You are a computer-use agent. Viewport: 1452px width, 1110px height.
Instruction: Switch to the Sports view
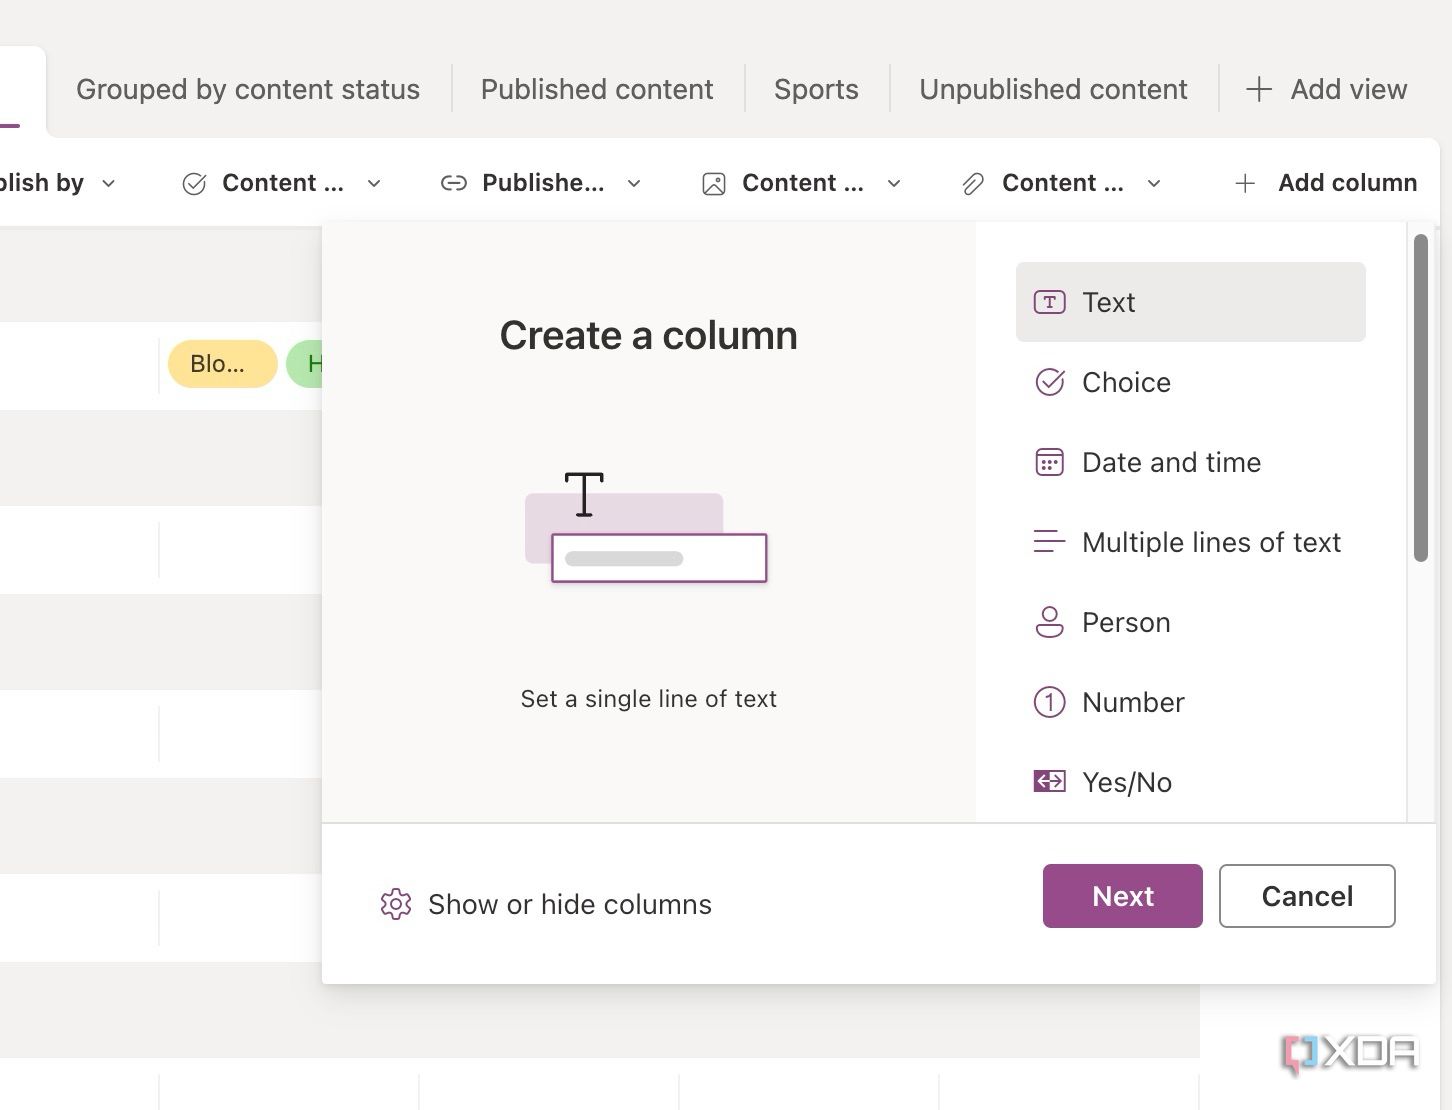point(815,89)
